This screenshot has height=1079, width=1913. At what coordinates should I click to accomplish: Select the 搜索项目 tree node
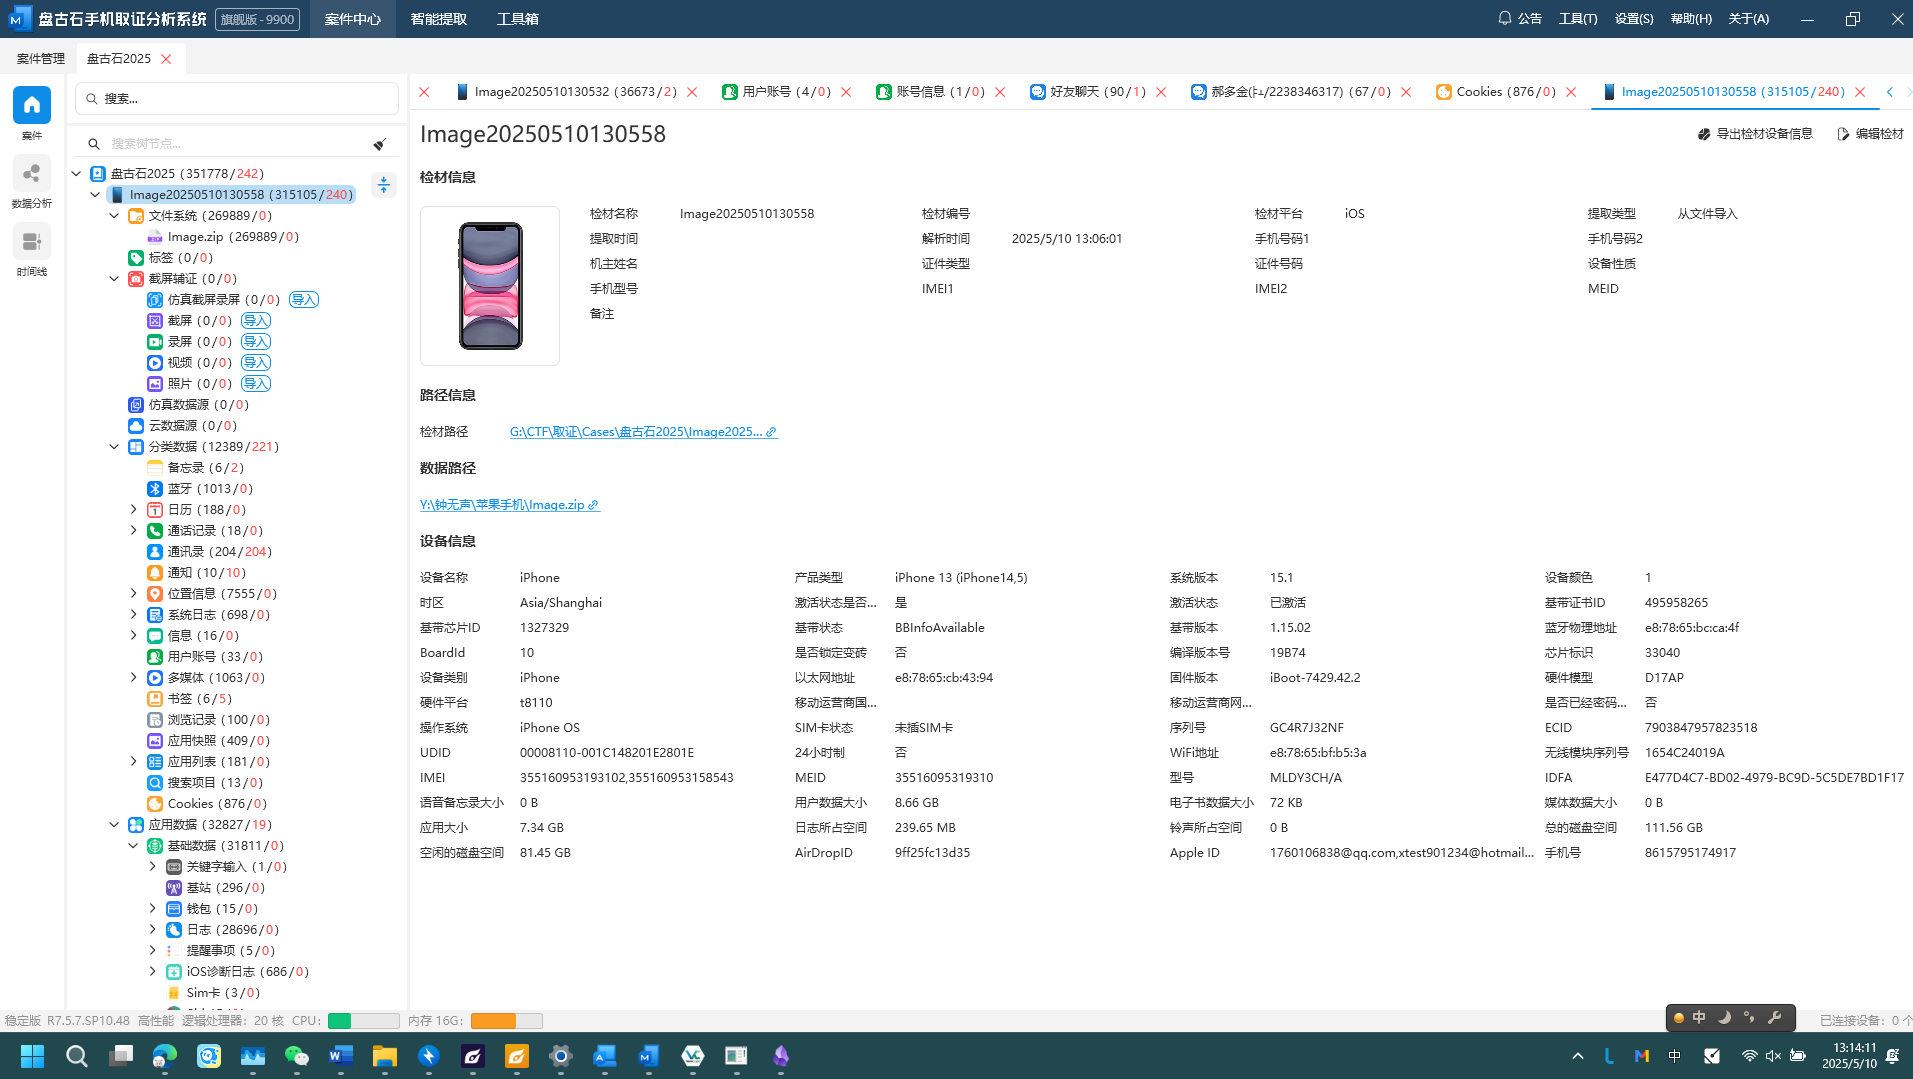(x=205, y=783)
